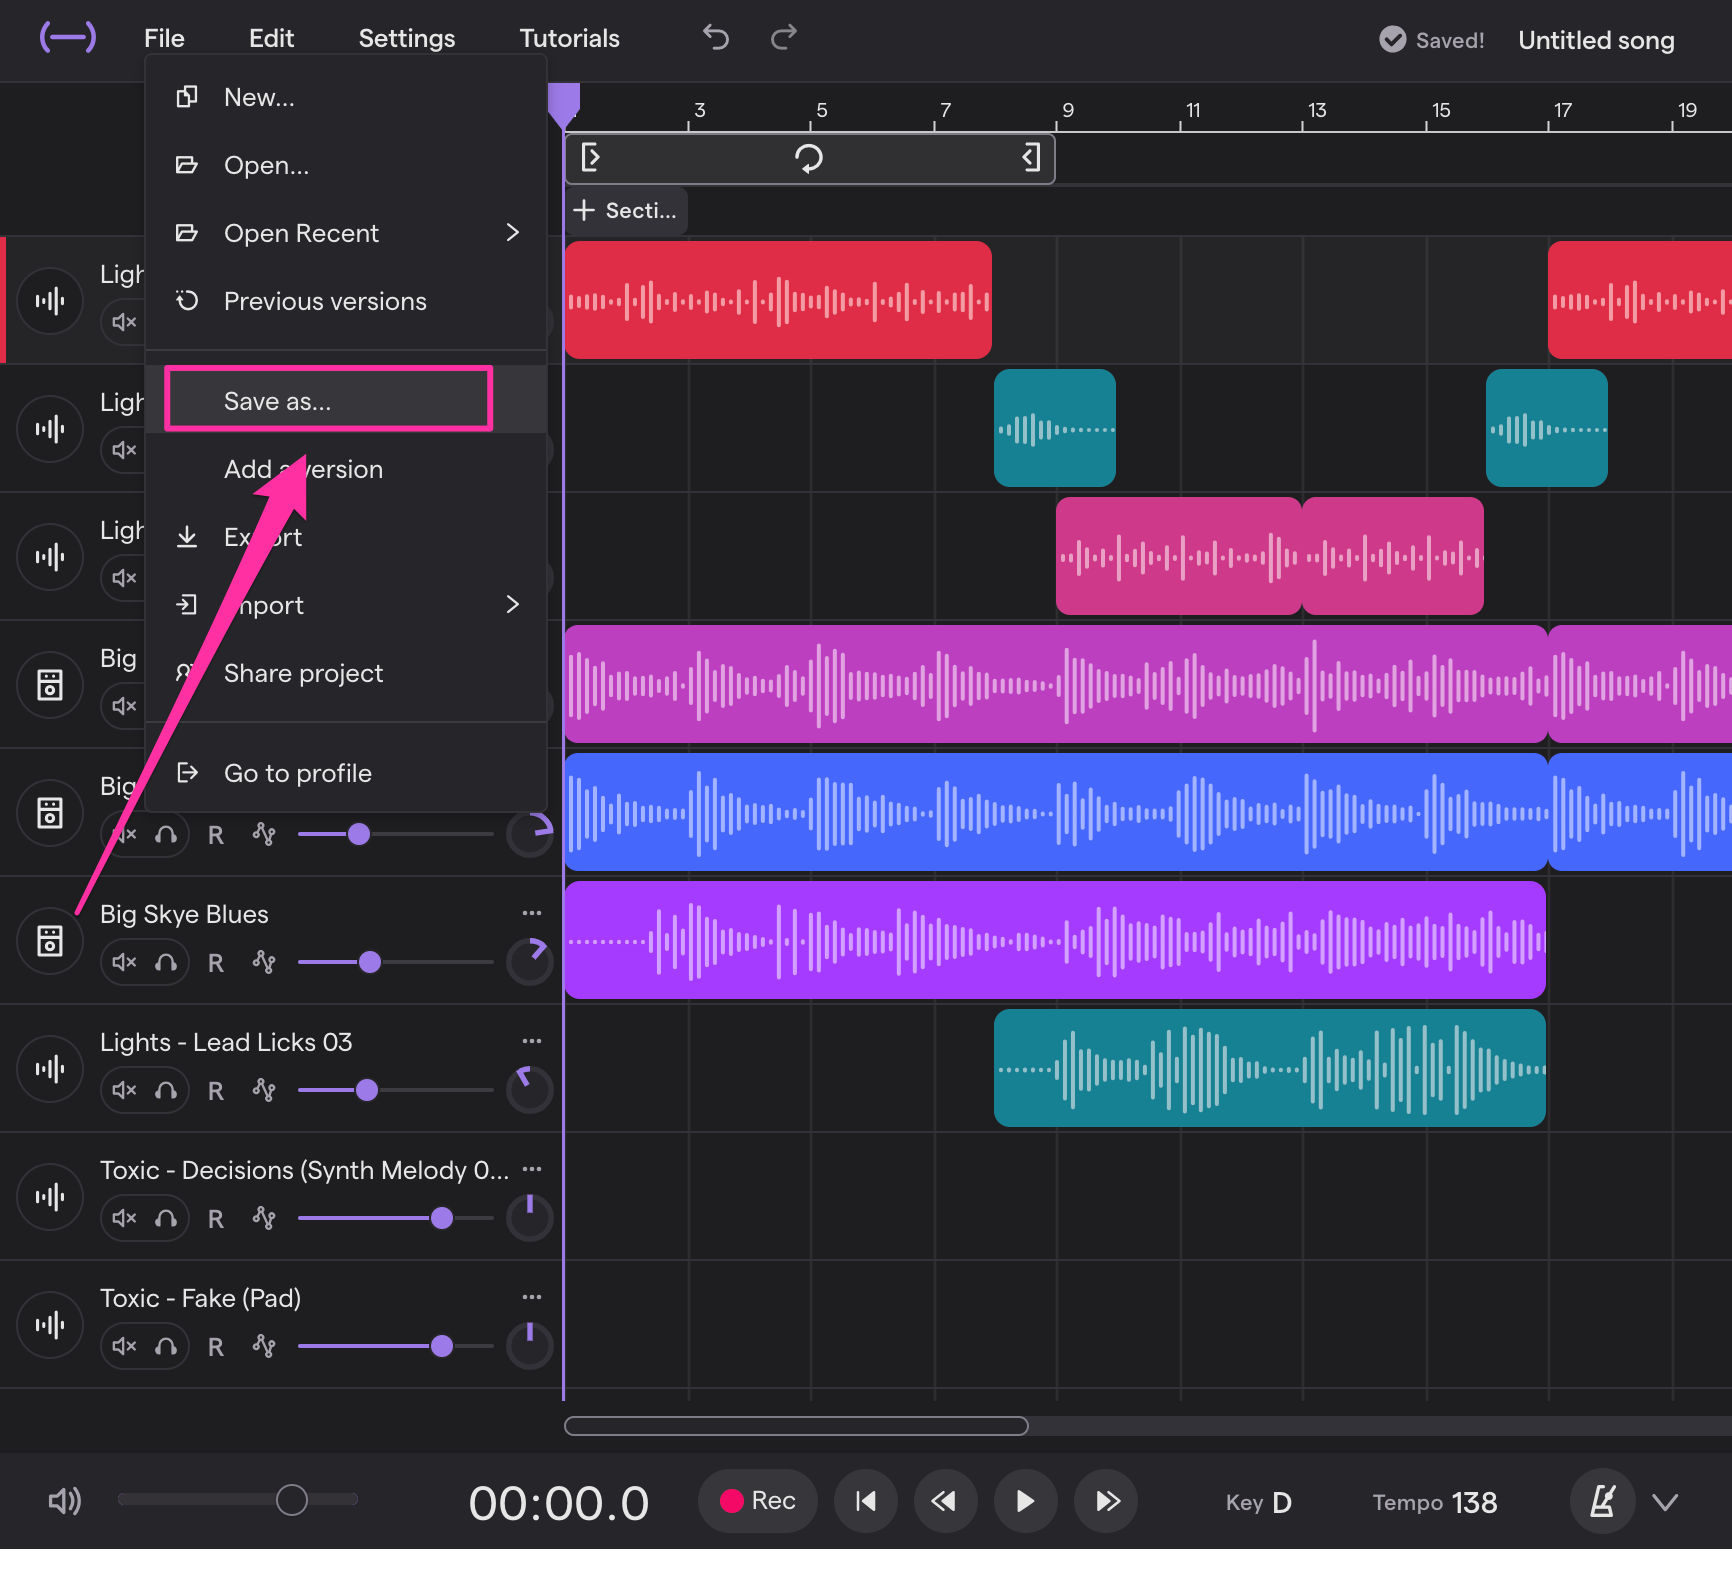Click the automation icon on Toxic - Fake (Pad)
1732x1590 pixels.
(264, 1345)
